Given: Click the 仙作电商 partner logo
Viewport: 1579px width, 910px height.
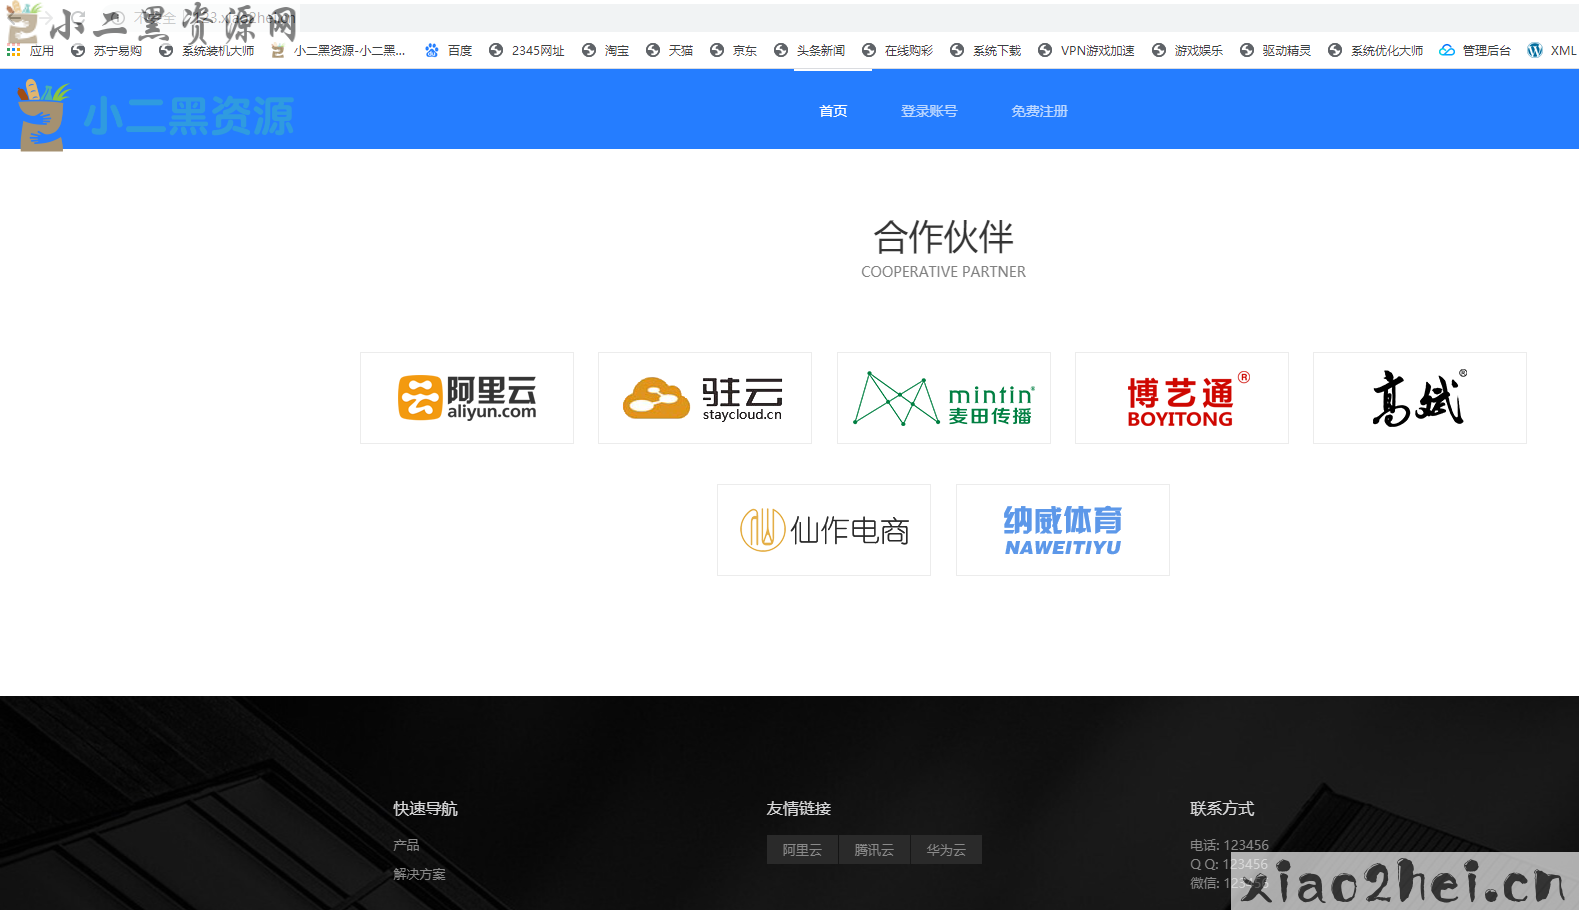Looking at the screenshot, I should (824, 530).
